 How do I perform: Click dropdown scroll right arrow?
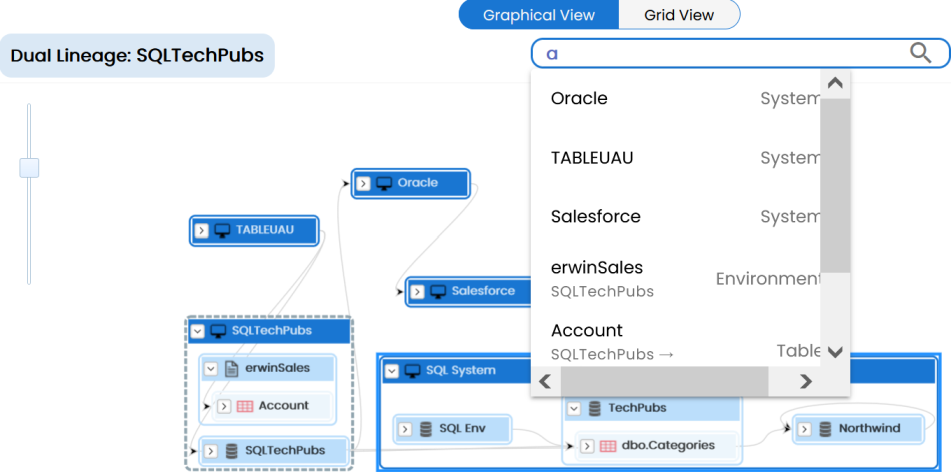[805, 381]
